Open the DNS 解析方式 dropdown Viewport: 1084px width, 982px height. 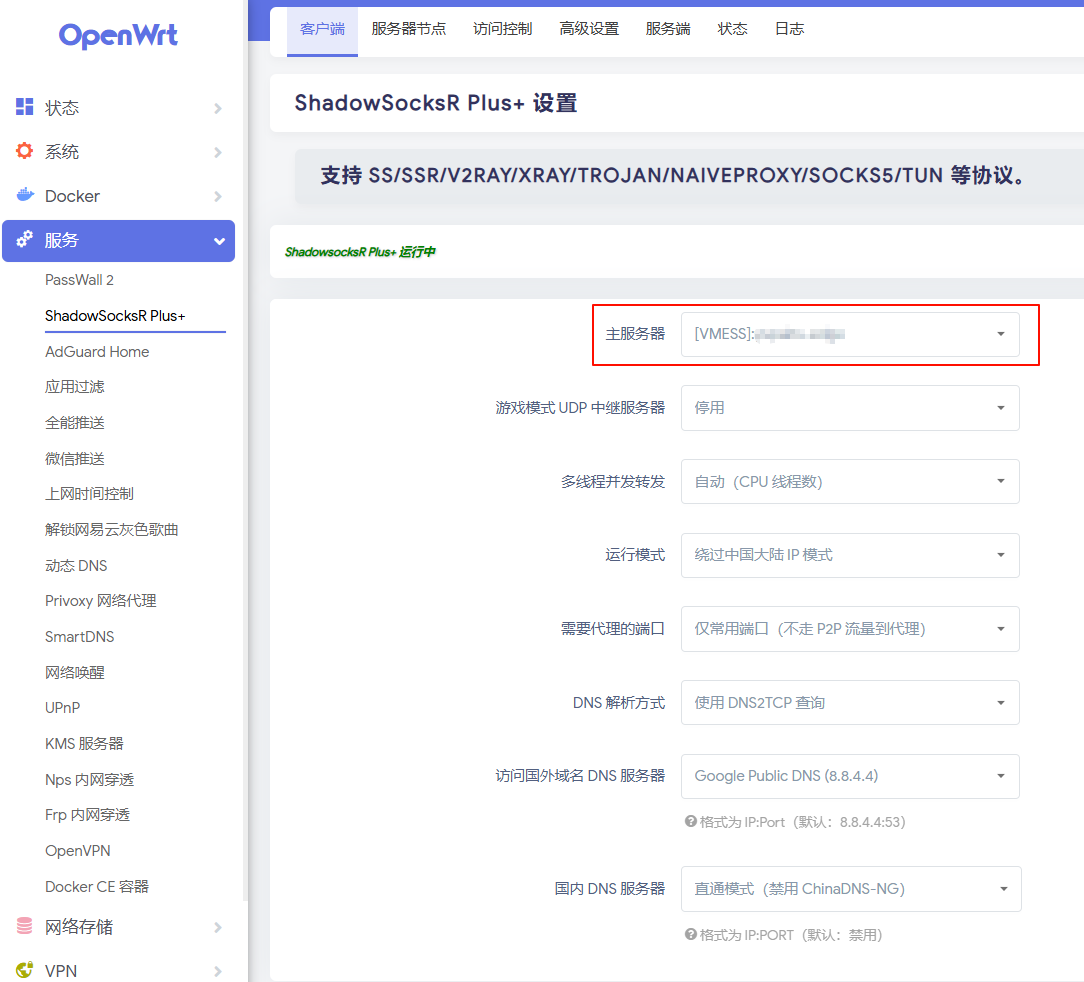coord(850,703)
